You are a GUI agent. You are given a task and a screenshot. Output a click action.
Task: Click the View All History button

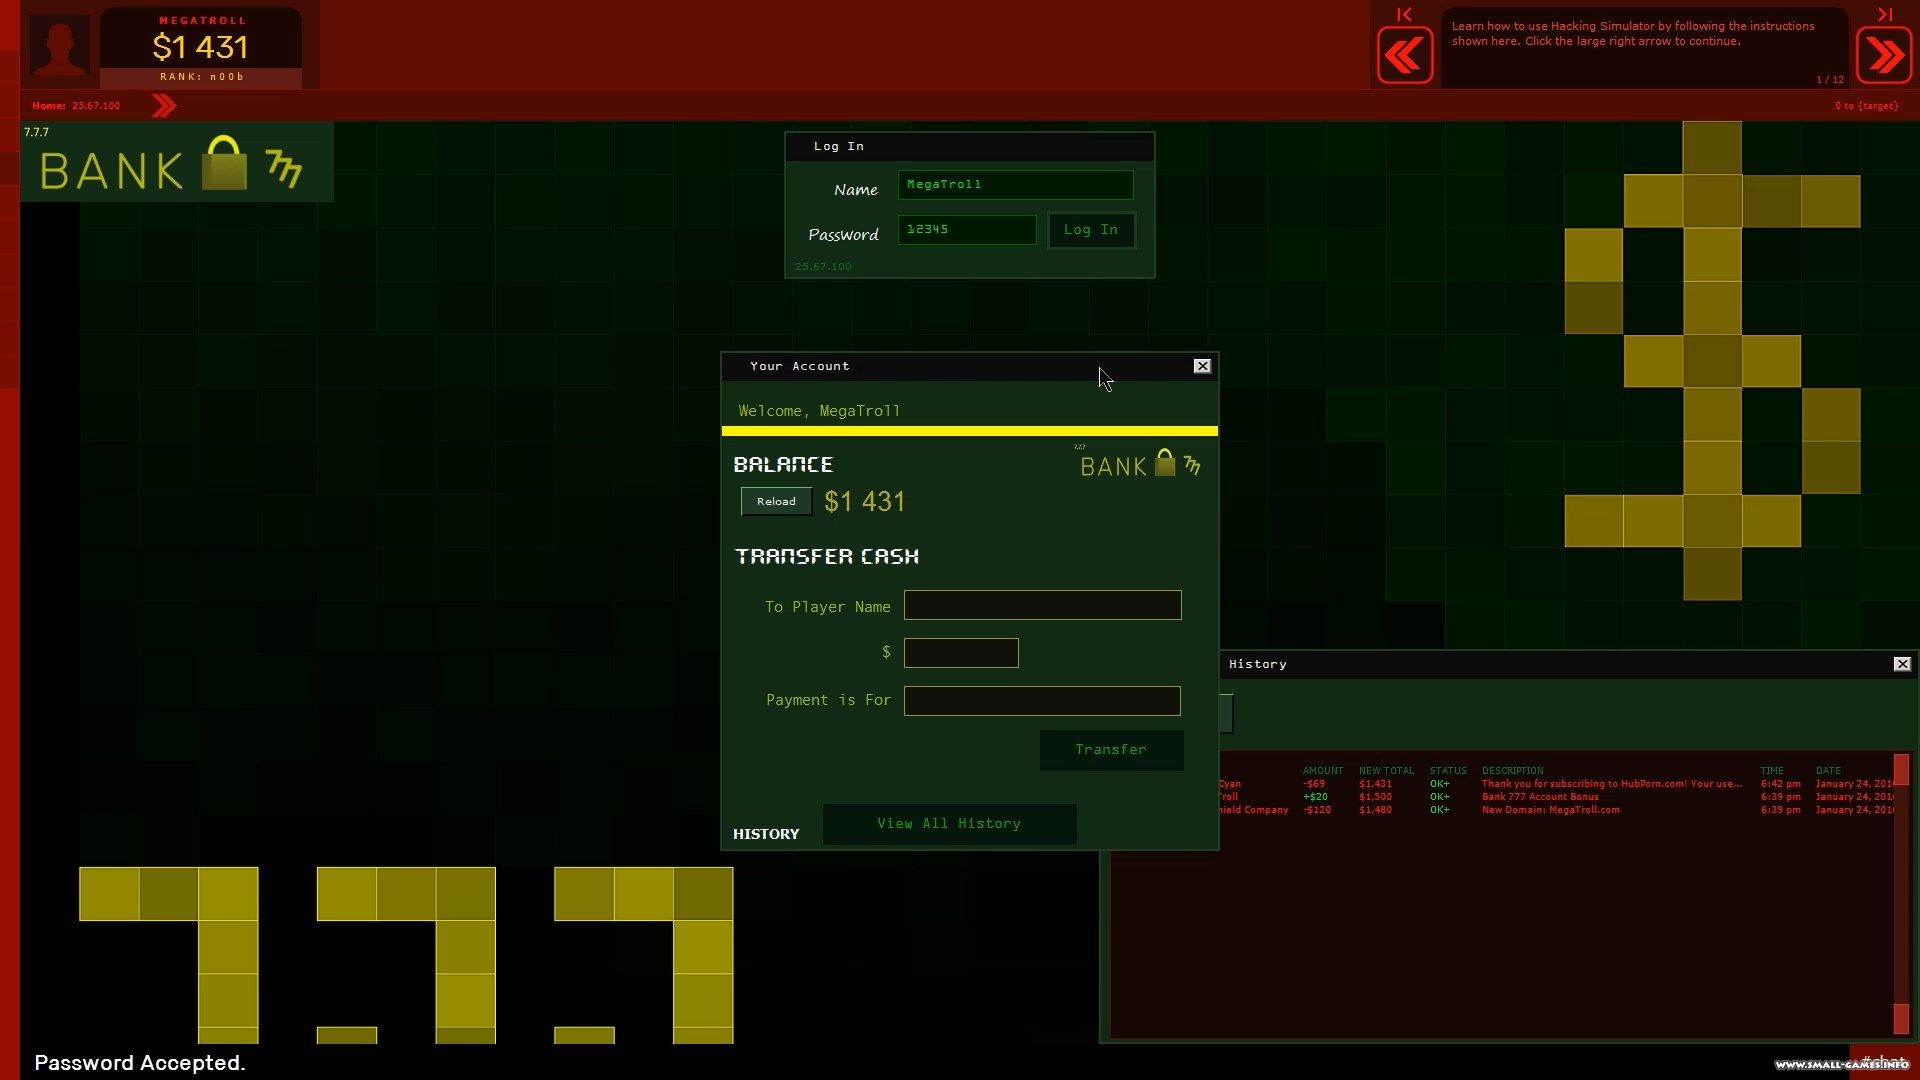[948, 823]
